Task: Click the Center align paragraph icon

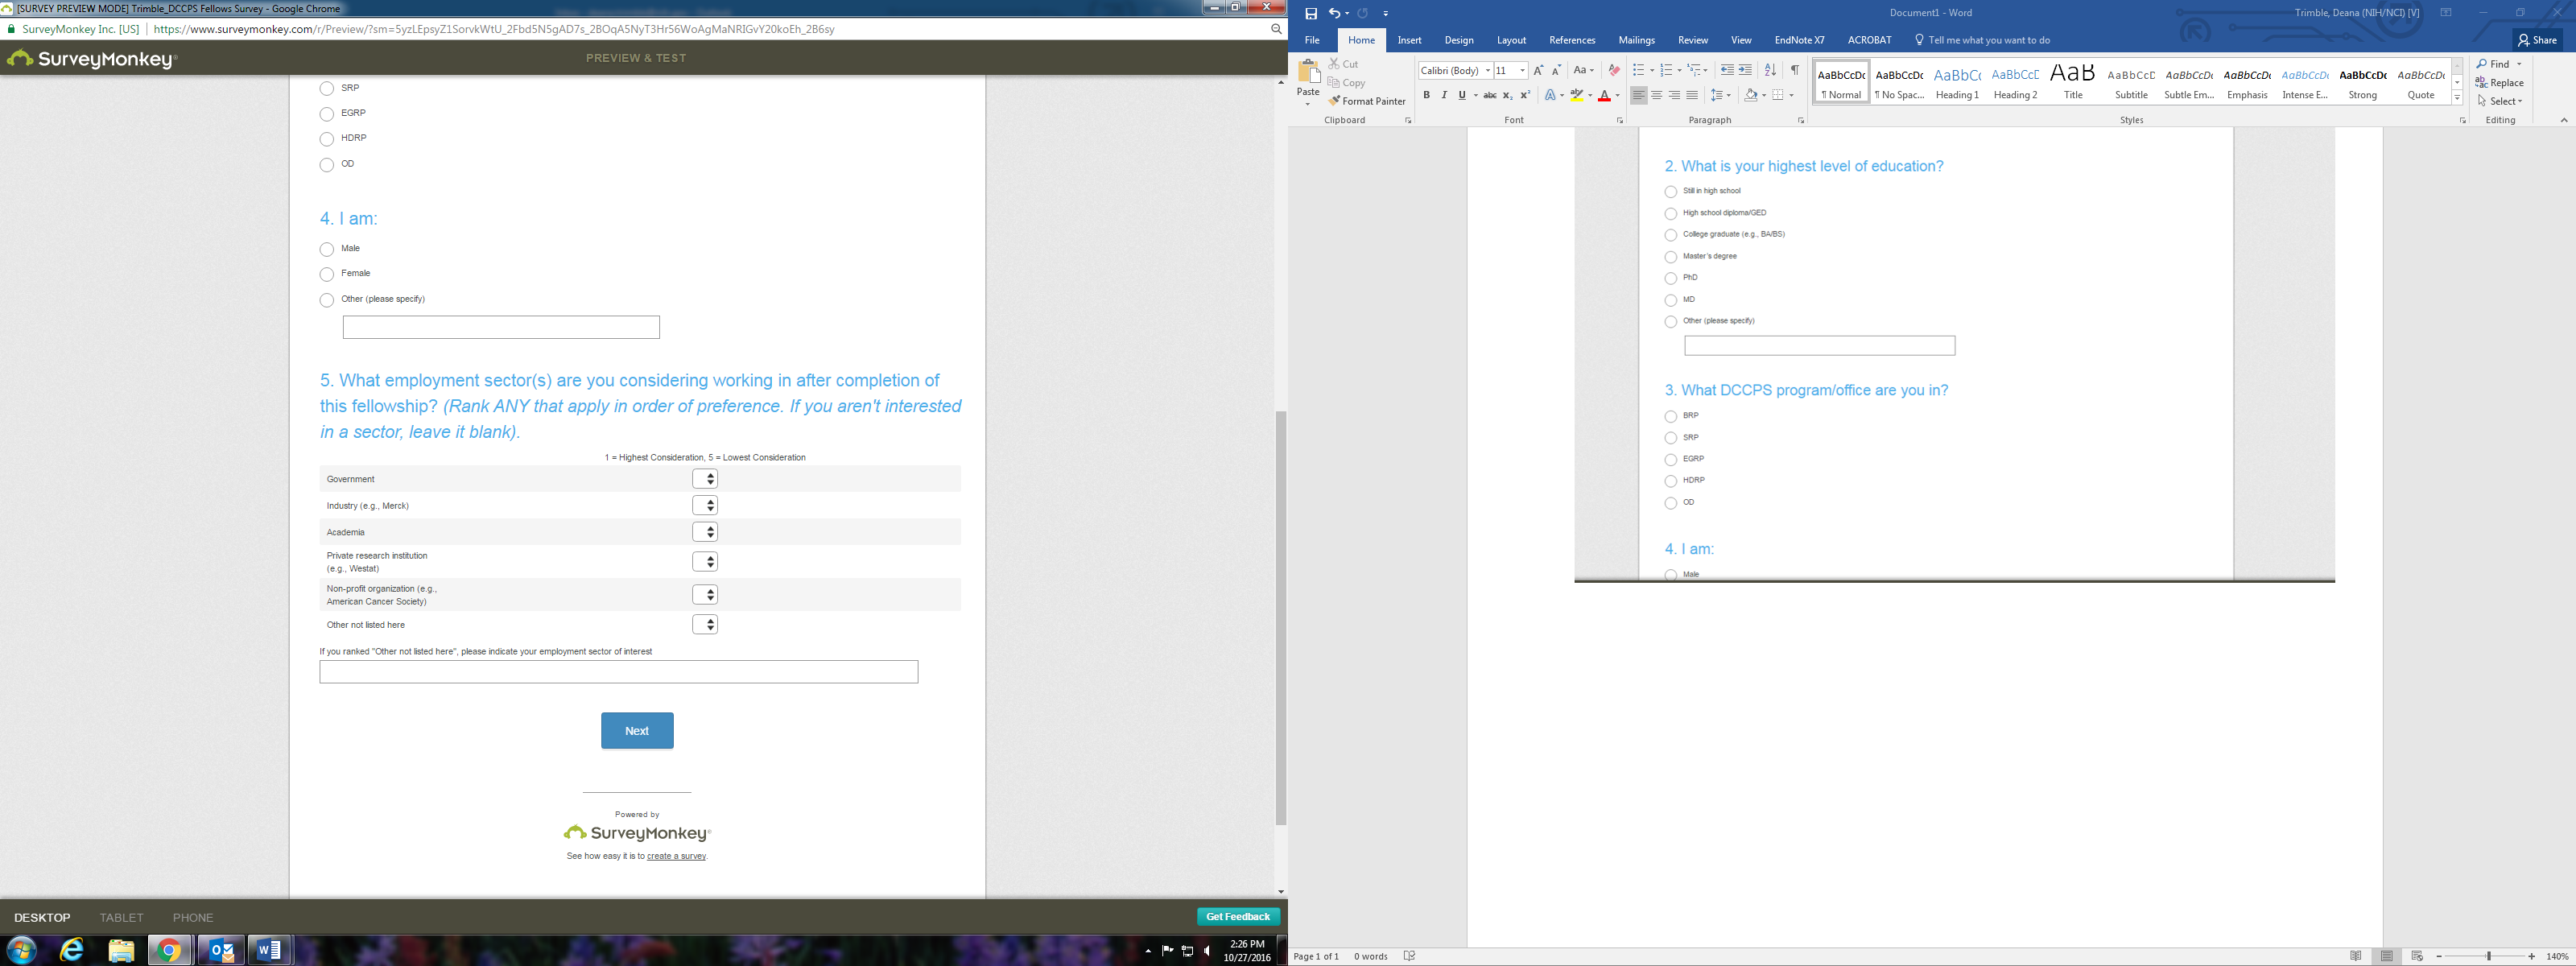Action: (1656, 95)
